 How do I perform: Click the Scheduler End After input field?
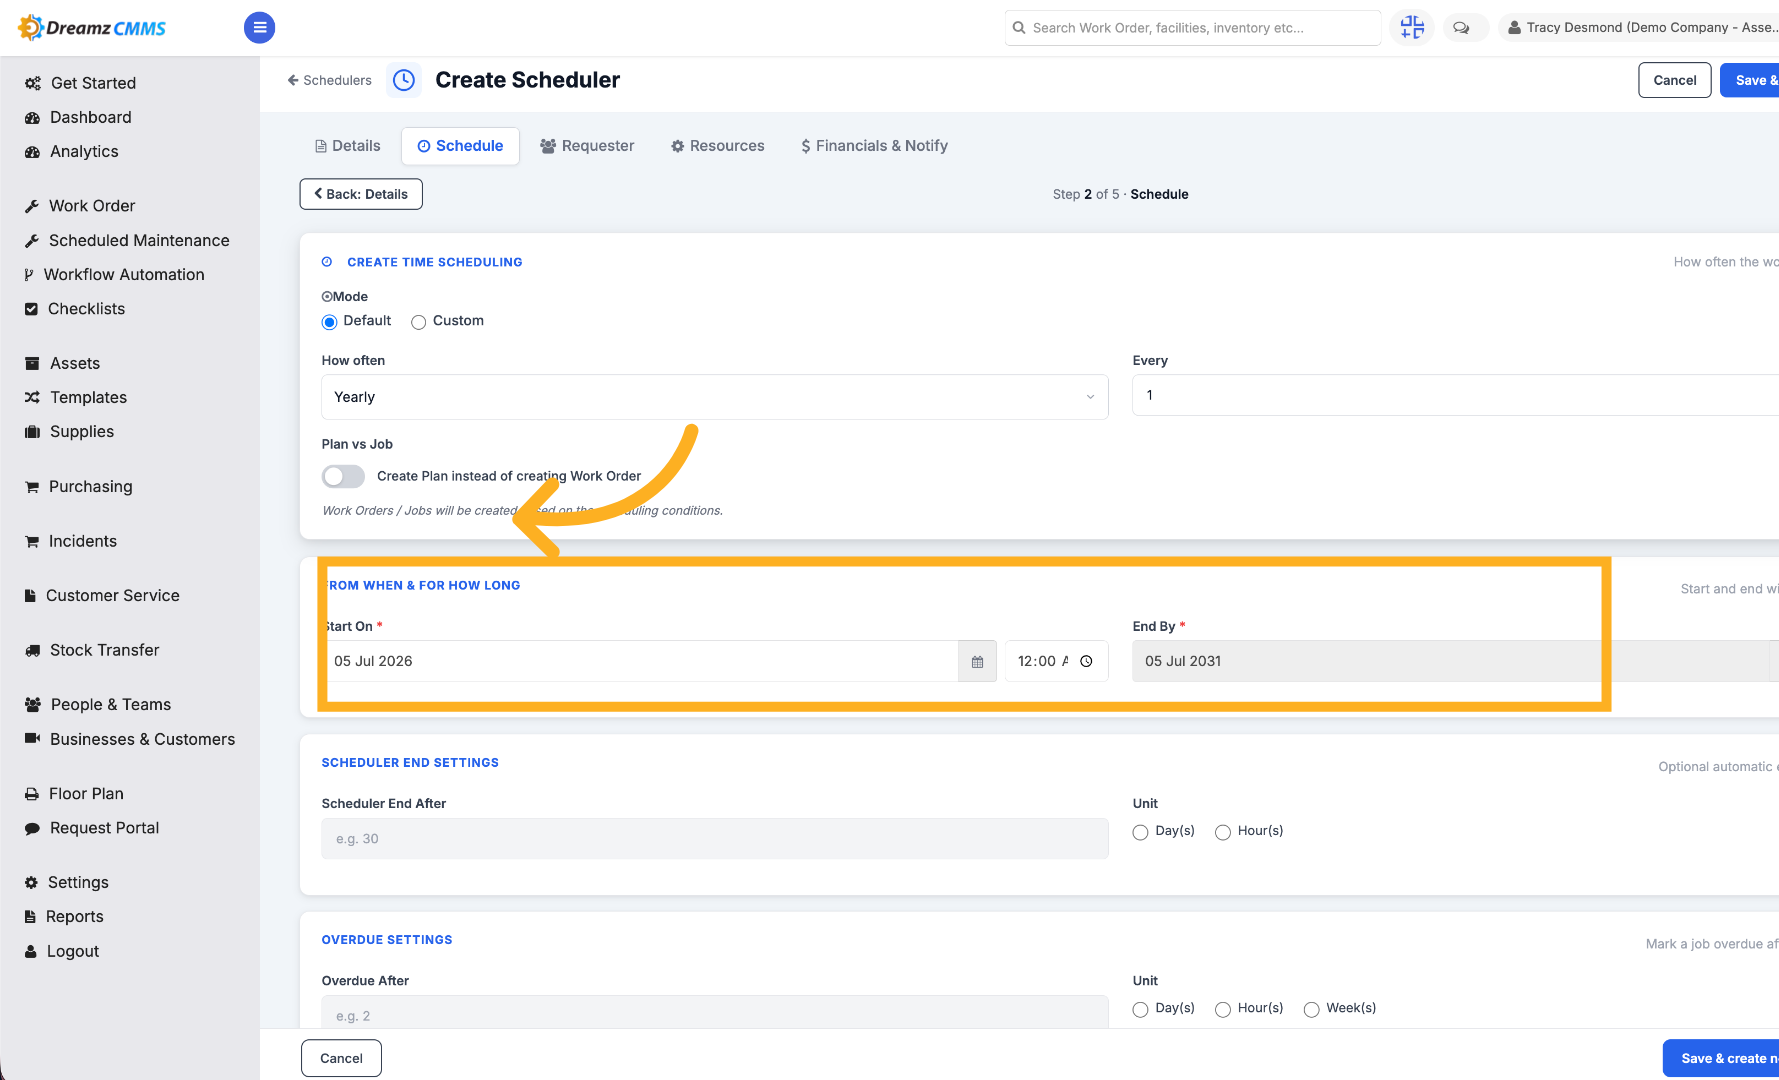[714, 839]
